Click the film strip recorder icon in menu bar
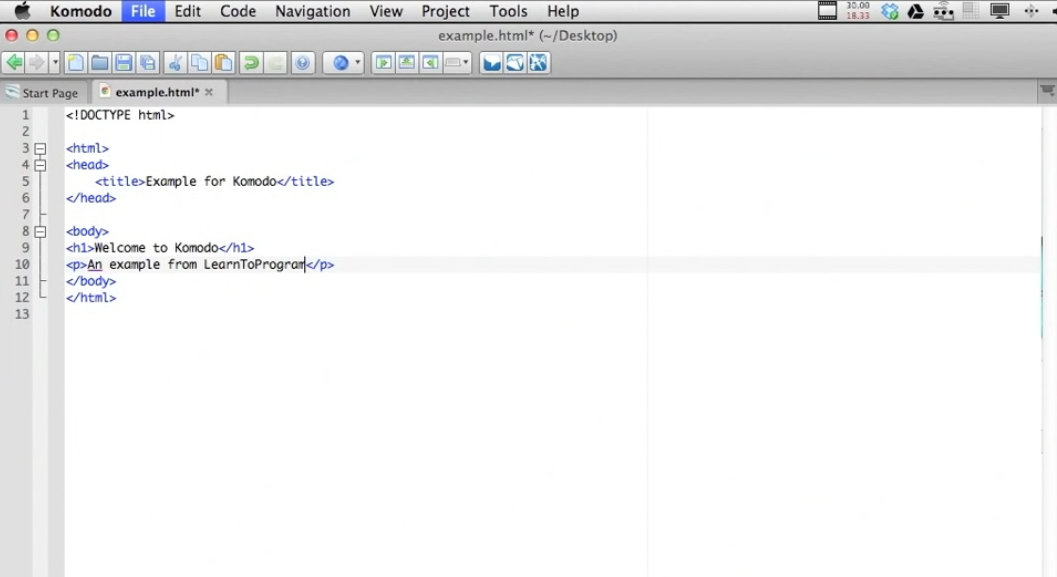 (827, 11)
